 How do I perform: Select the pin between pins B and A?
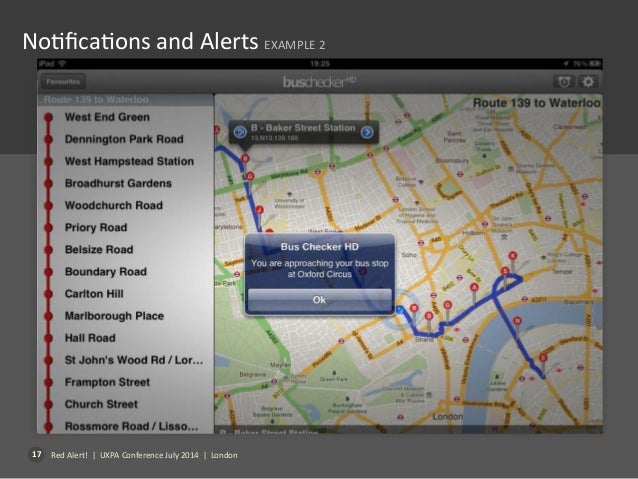(448, 305)
